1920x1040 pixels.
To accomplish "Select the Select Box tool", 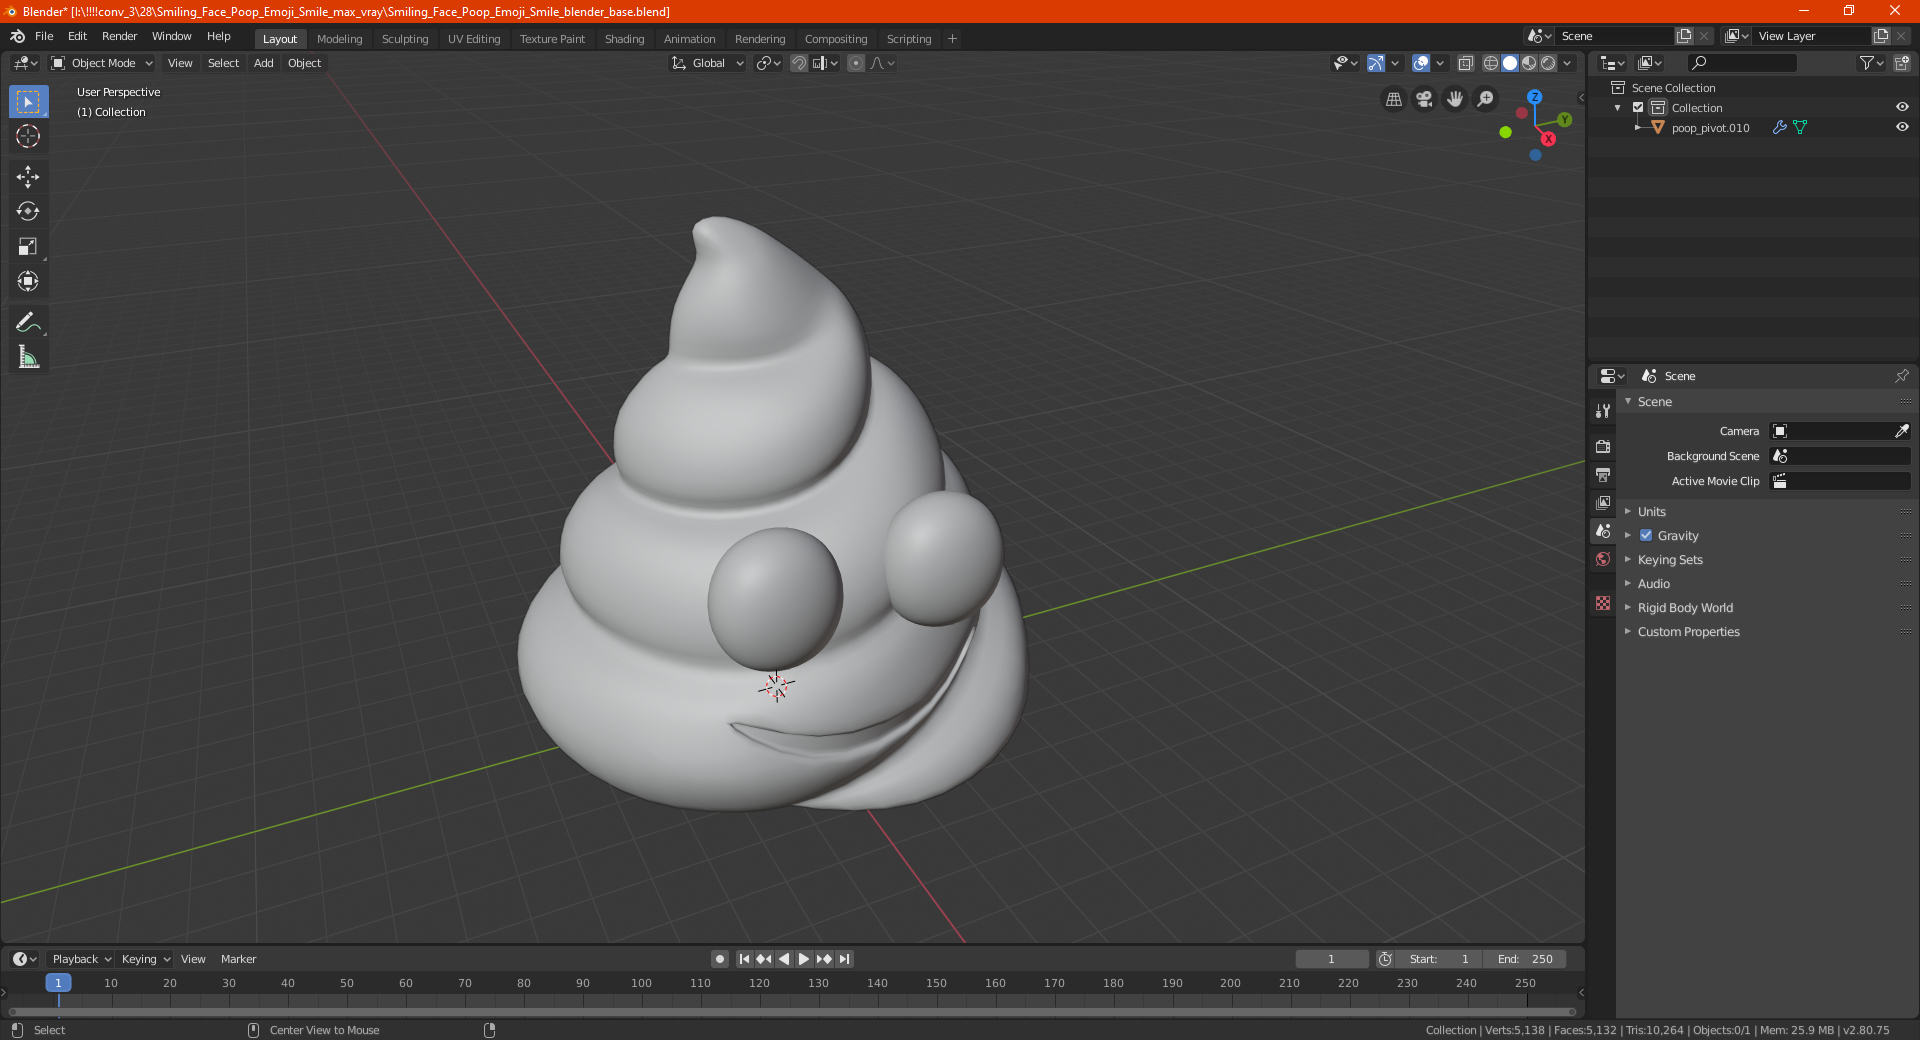I will 28,101.
